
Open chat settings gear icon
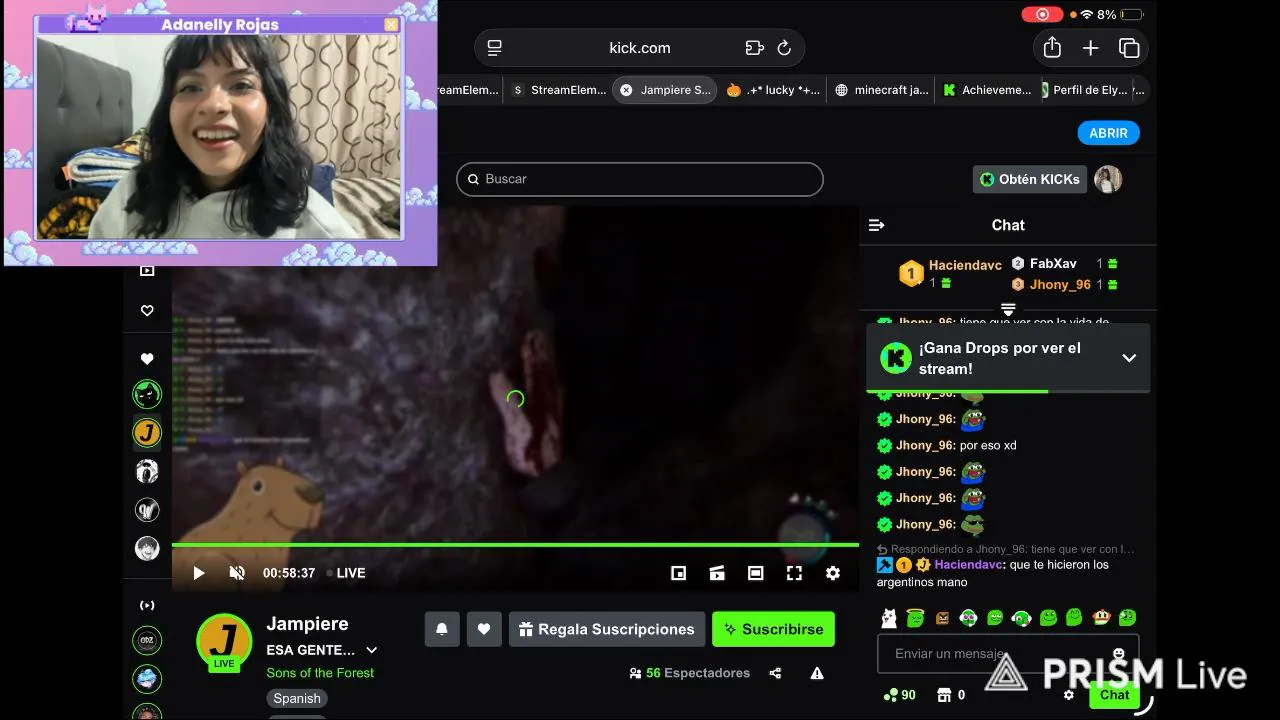1069,695
